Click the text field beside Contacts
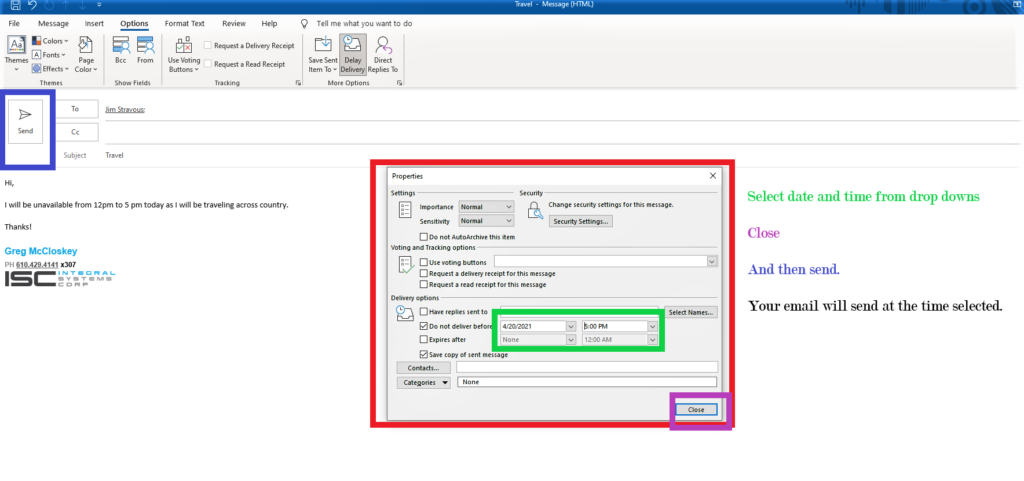The height and width of the screenshot is (481, 1024). [586, 367]
